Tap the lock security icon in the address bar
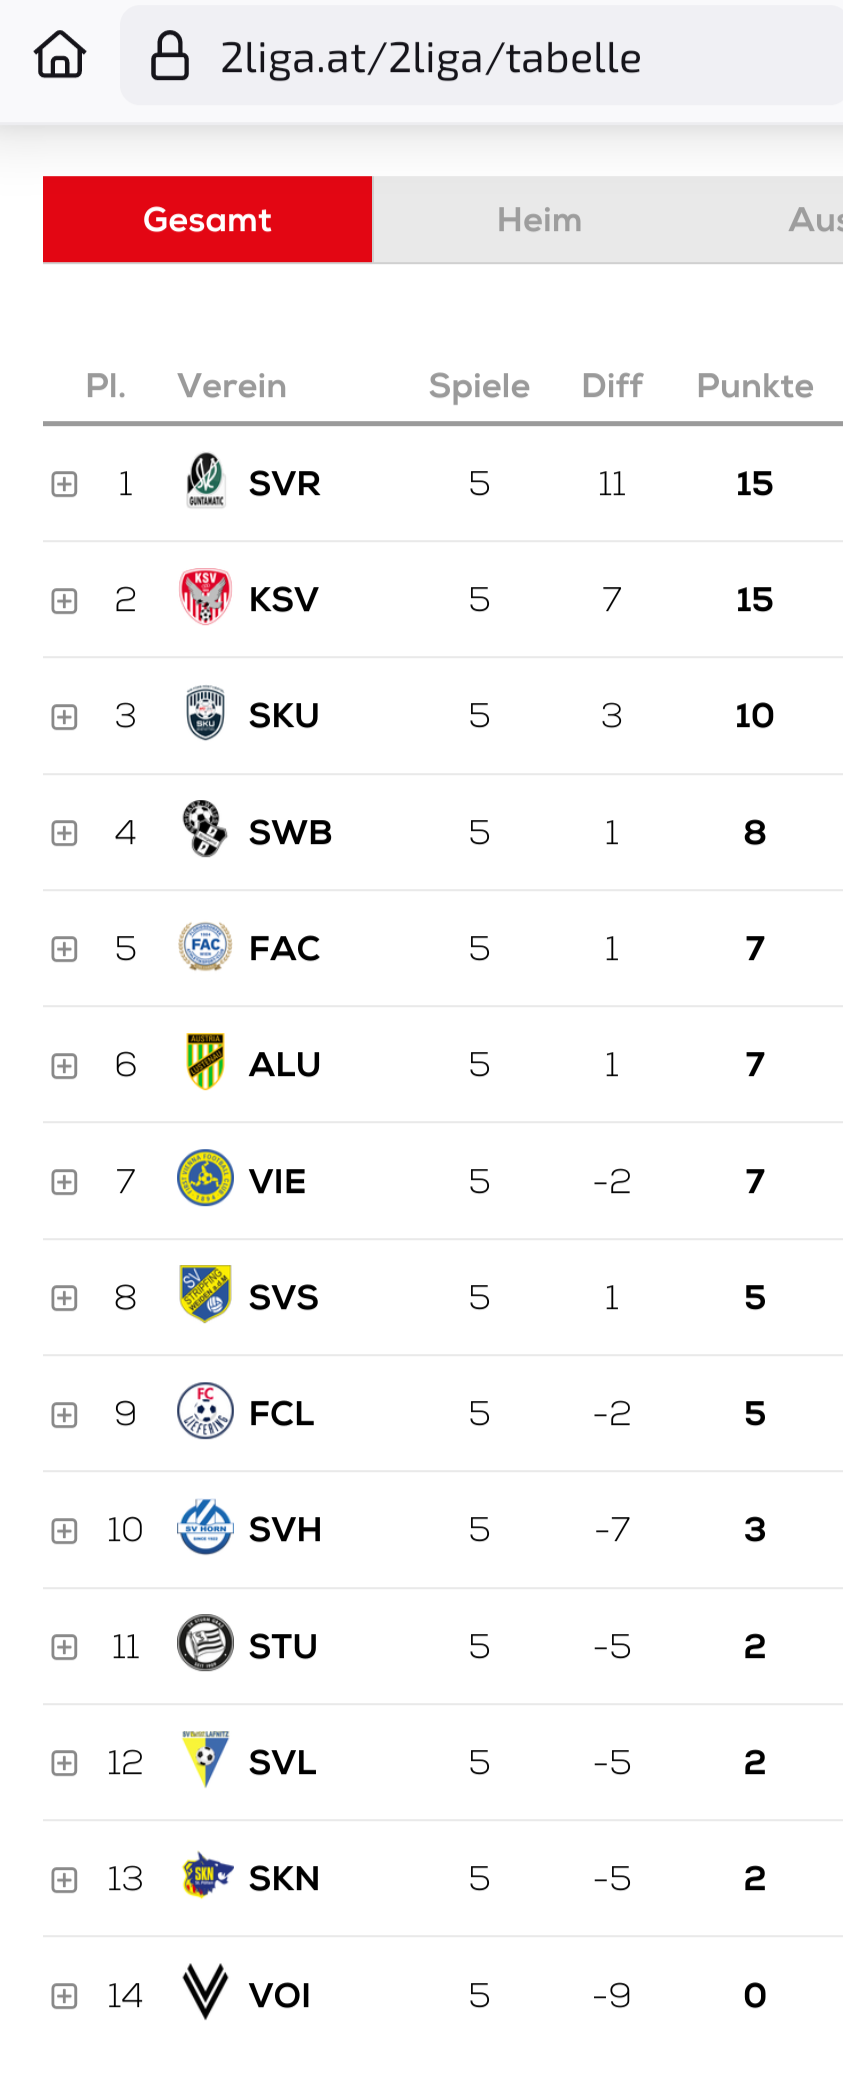This screenshot has width=843, height=2075. pyautogui.click(x=170, y=55)
